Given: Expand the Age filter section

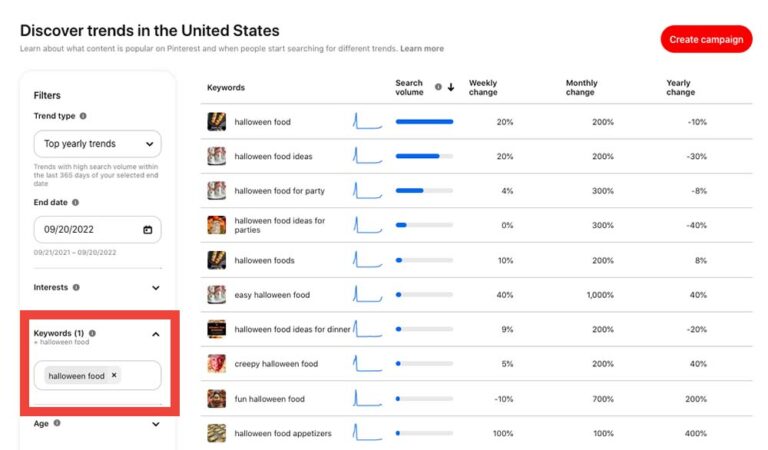Looking at the screenshot, I should (x=156, y=424).
